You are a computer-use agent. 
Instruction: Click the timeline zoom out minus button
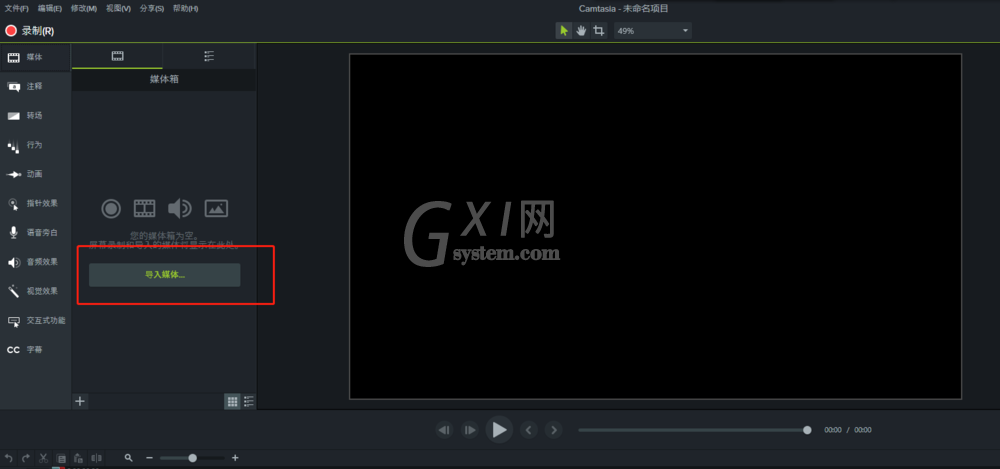click(x=149, y=458)
